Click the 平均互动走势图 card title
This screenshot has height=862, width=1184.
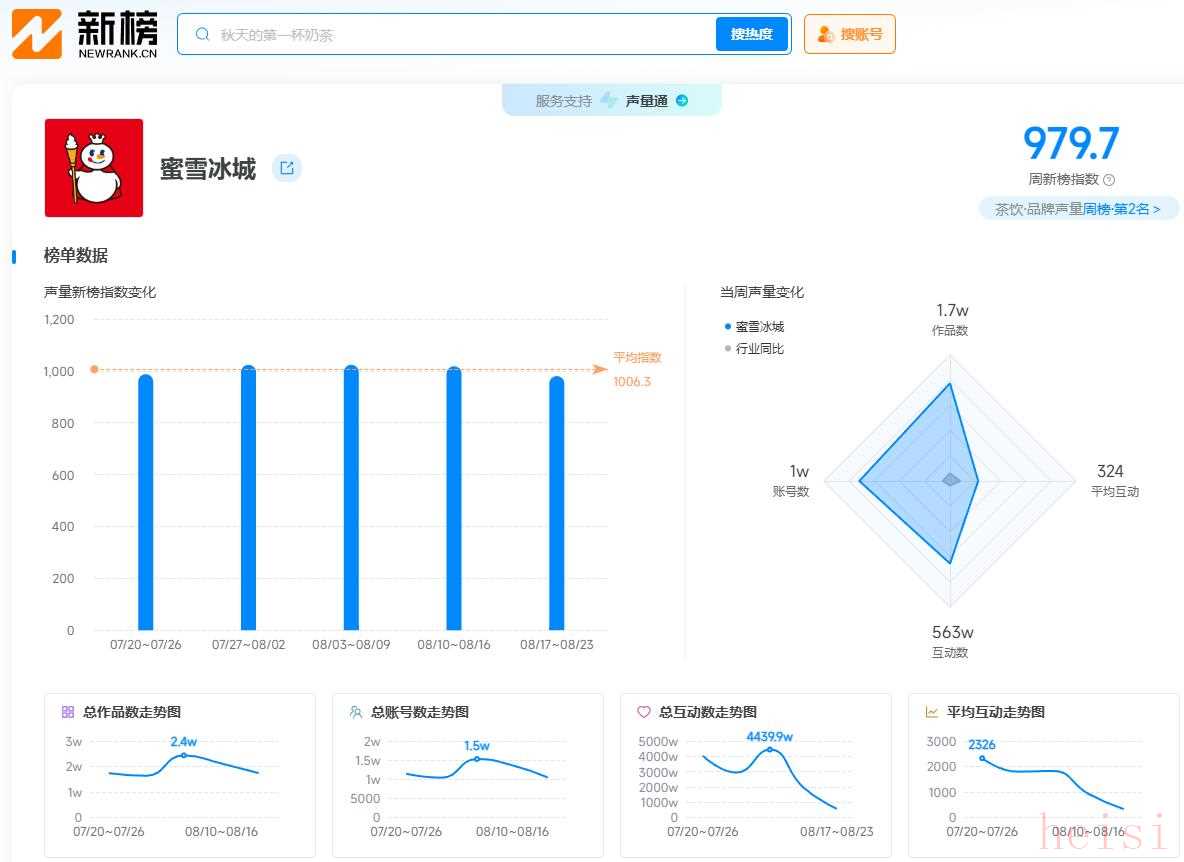(996, 712)
